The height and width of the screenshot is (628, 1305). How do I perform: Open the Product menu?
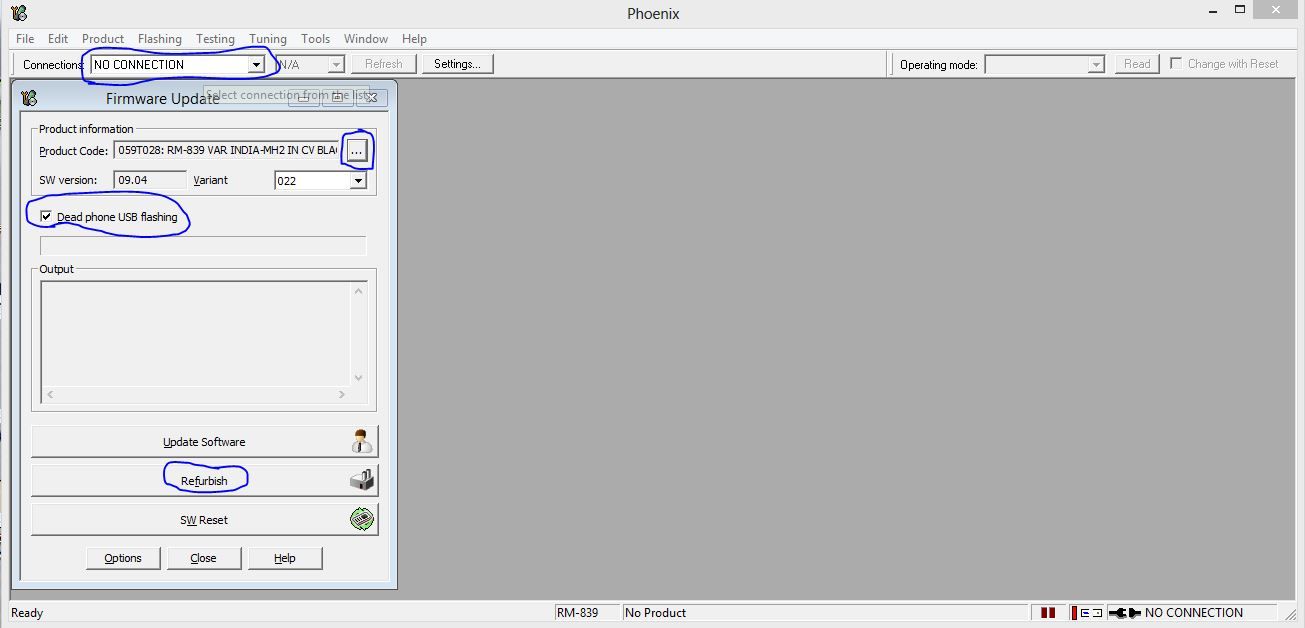(x=103, y=39)
